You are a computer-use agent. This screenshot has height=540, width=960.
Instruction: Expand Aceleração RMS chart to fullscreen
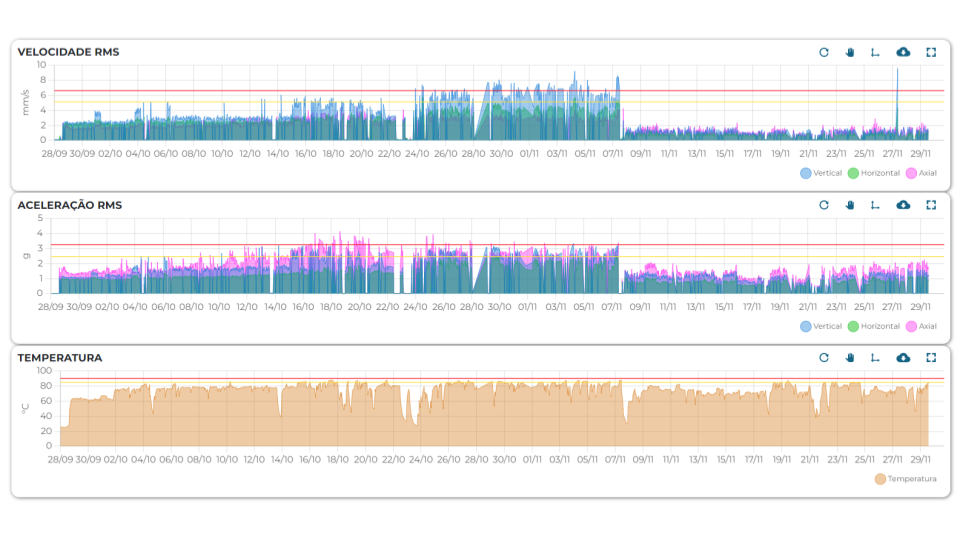(931, 205)
